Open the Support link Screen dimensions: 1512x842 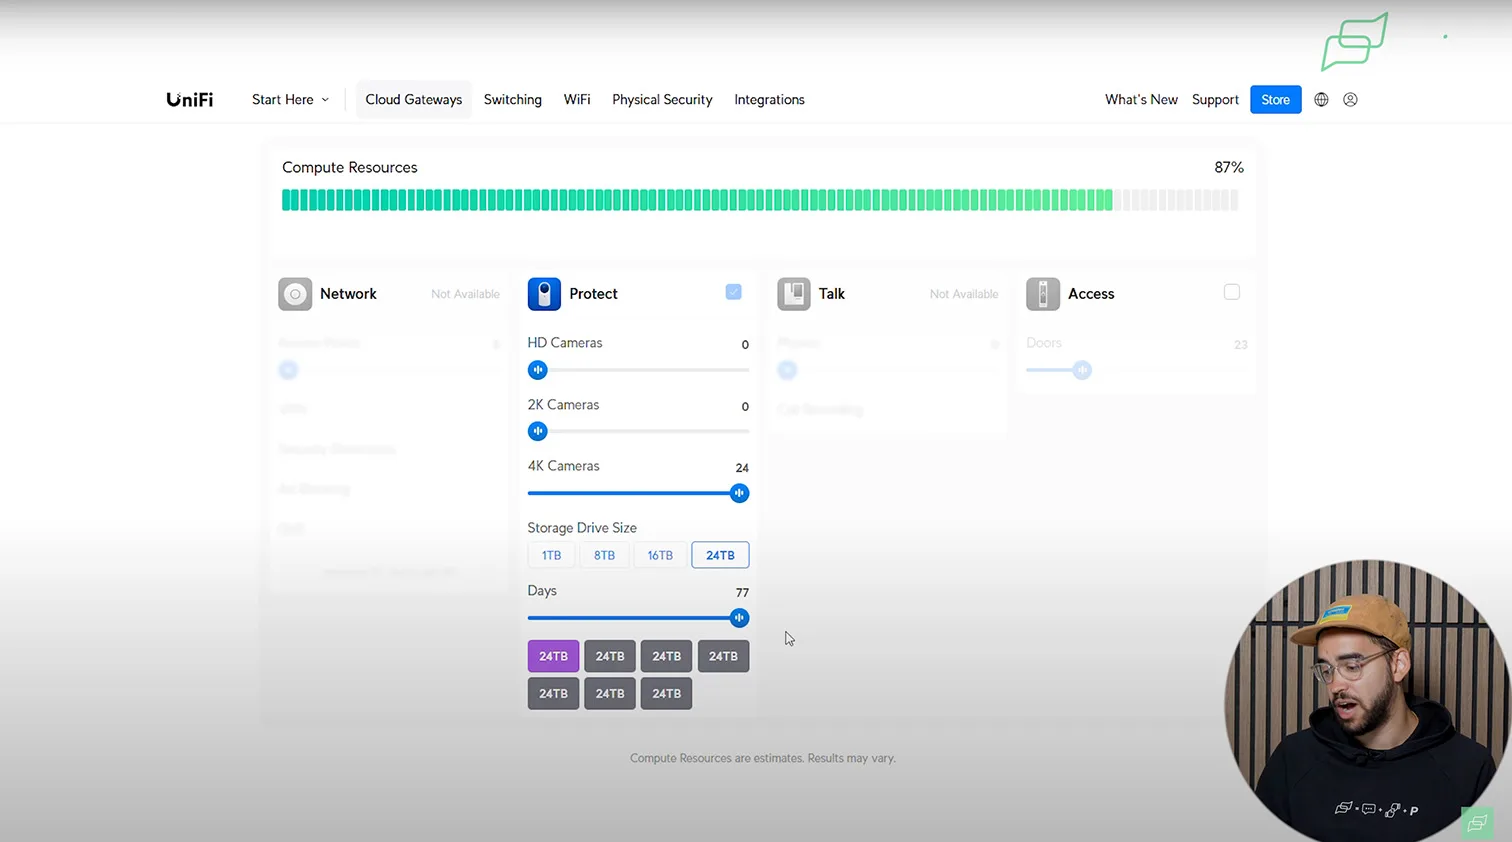(1215, 100)
